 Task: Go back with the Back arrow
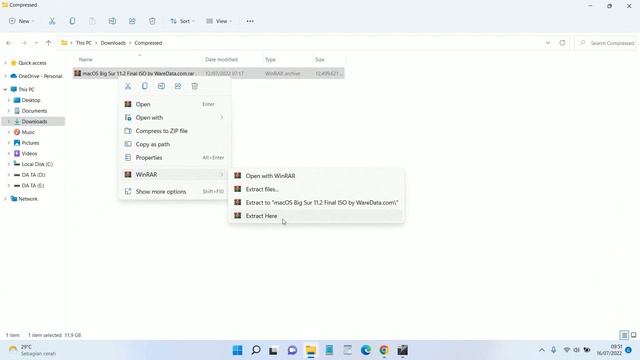(x=9, y=43)
